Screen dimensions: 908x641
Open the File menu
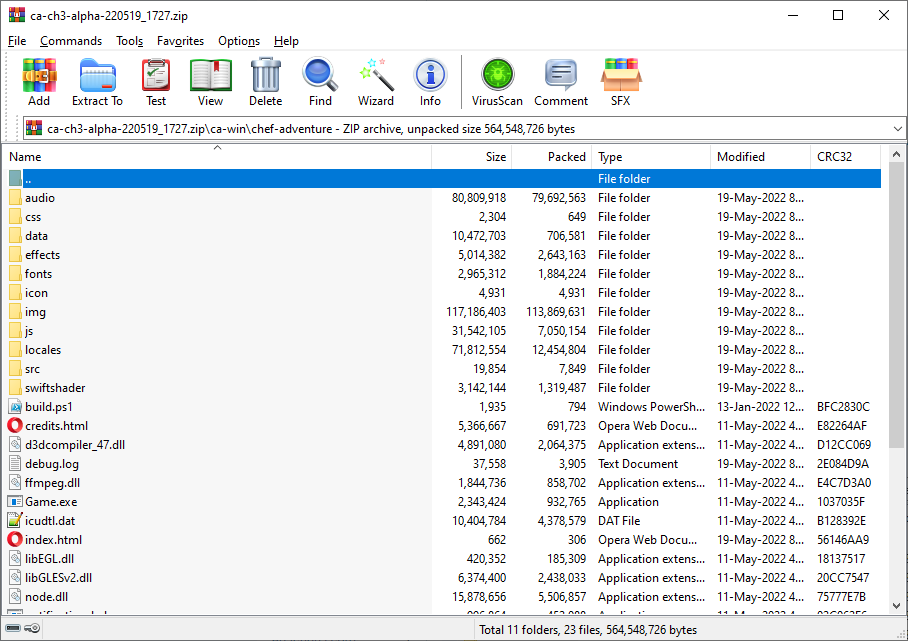click(x=17, y=41)
